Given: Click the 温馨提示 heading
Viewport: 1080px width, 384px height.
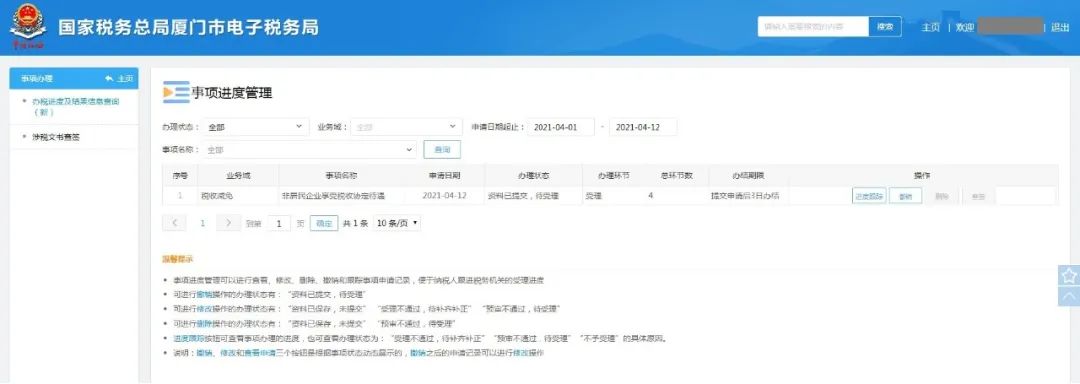Looking at the screenshot, I should [178, 259].
